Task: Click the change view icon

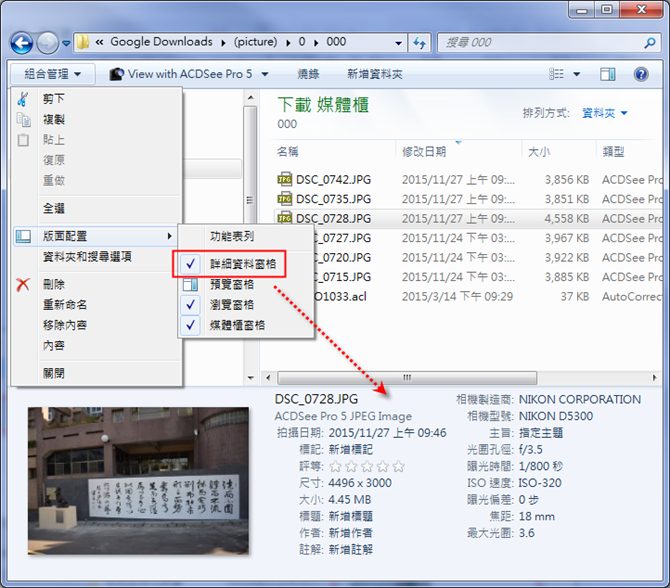Action: click(556, 74)
